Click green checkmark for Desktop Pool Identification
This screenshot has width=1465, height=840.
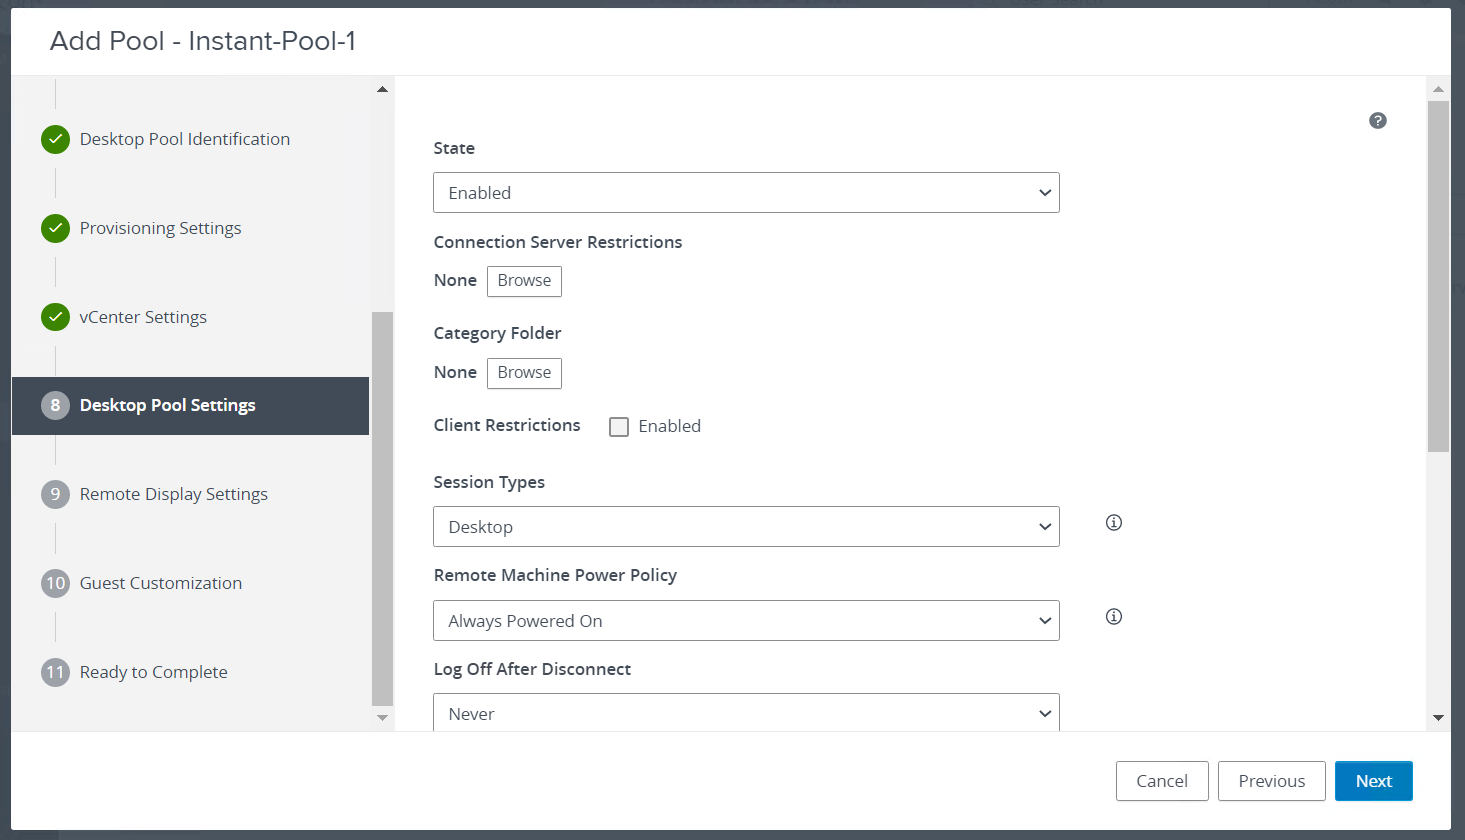tap(55, 139)
